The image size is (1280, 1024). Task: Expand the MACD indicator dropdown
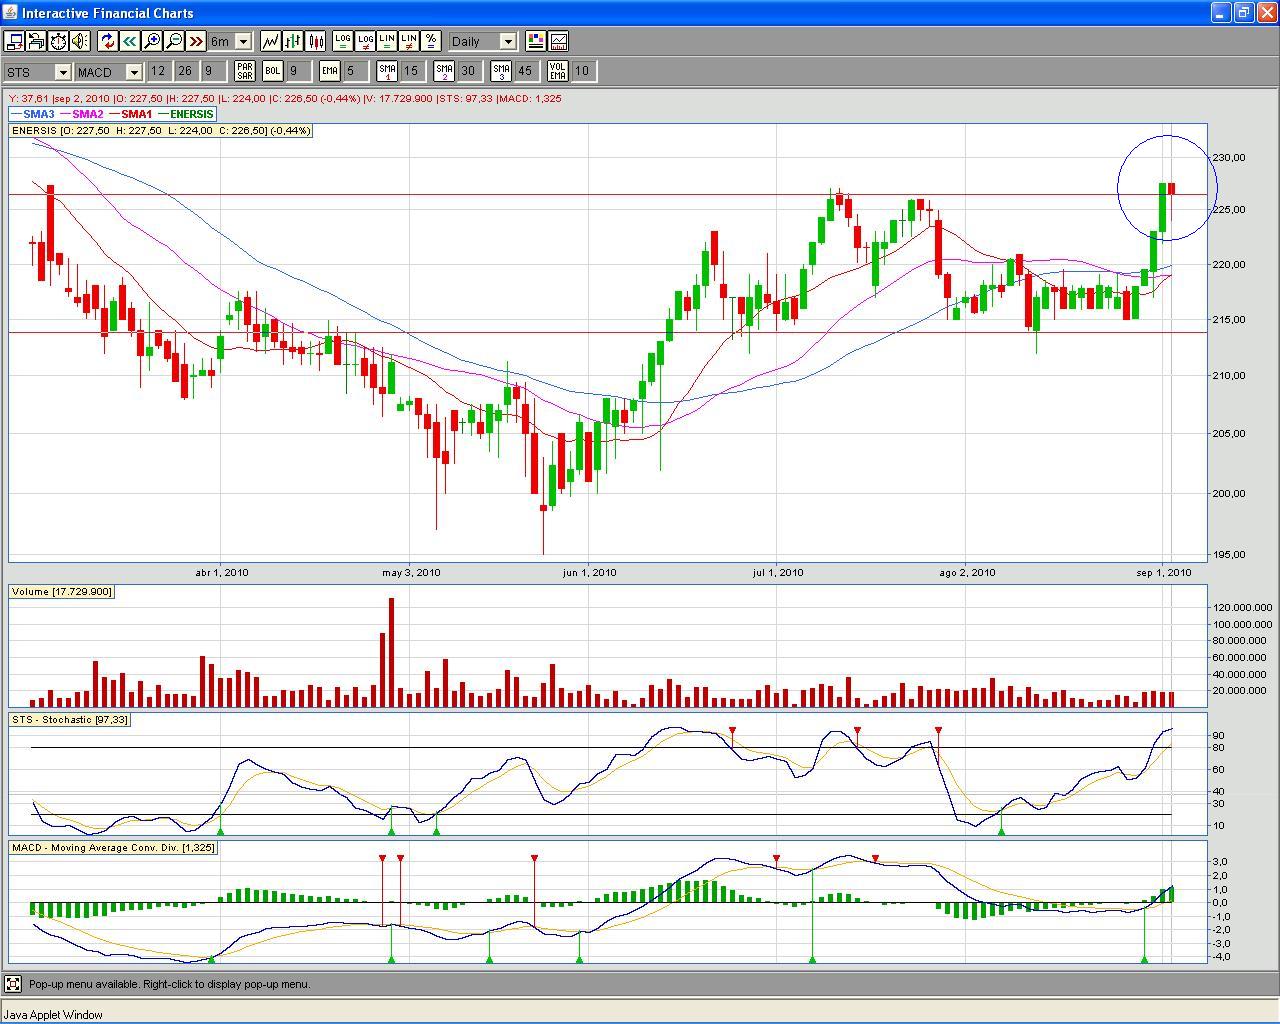(x=133, y=72)
